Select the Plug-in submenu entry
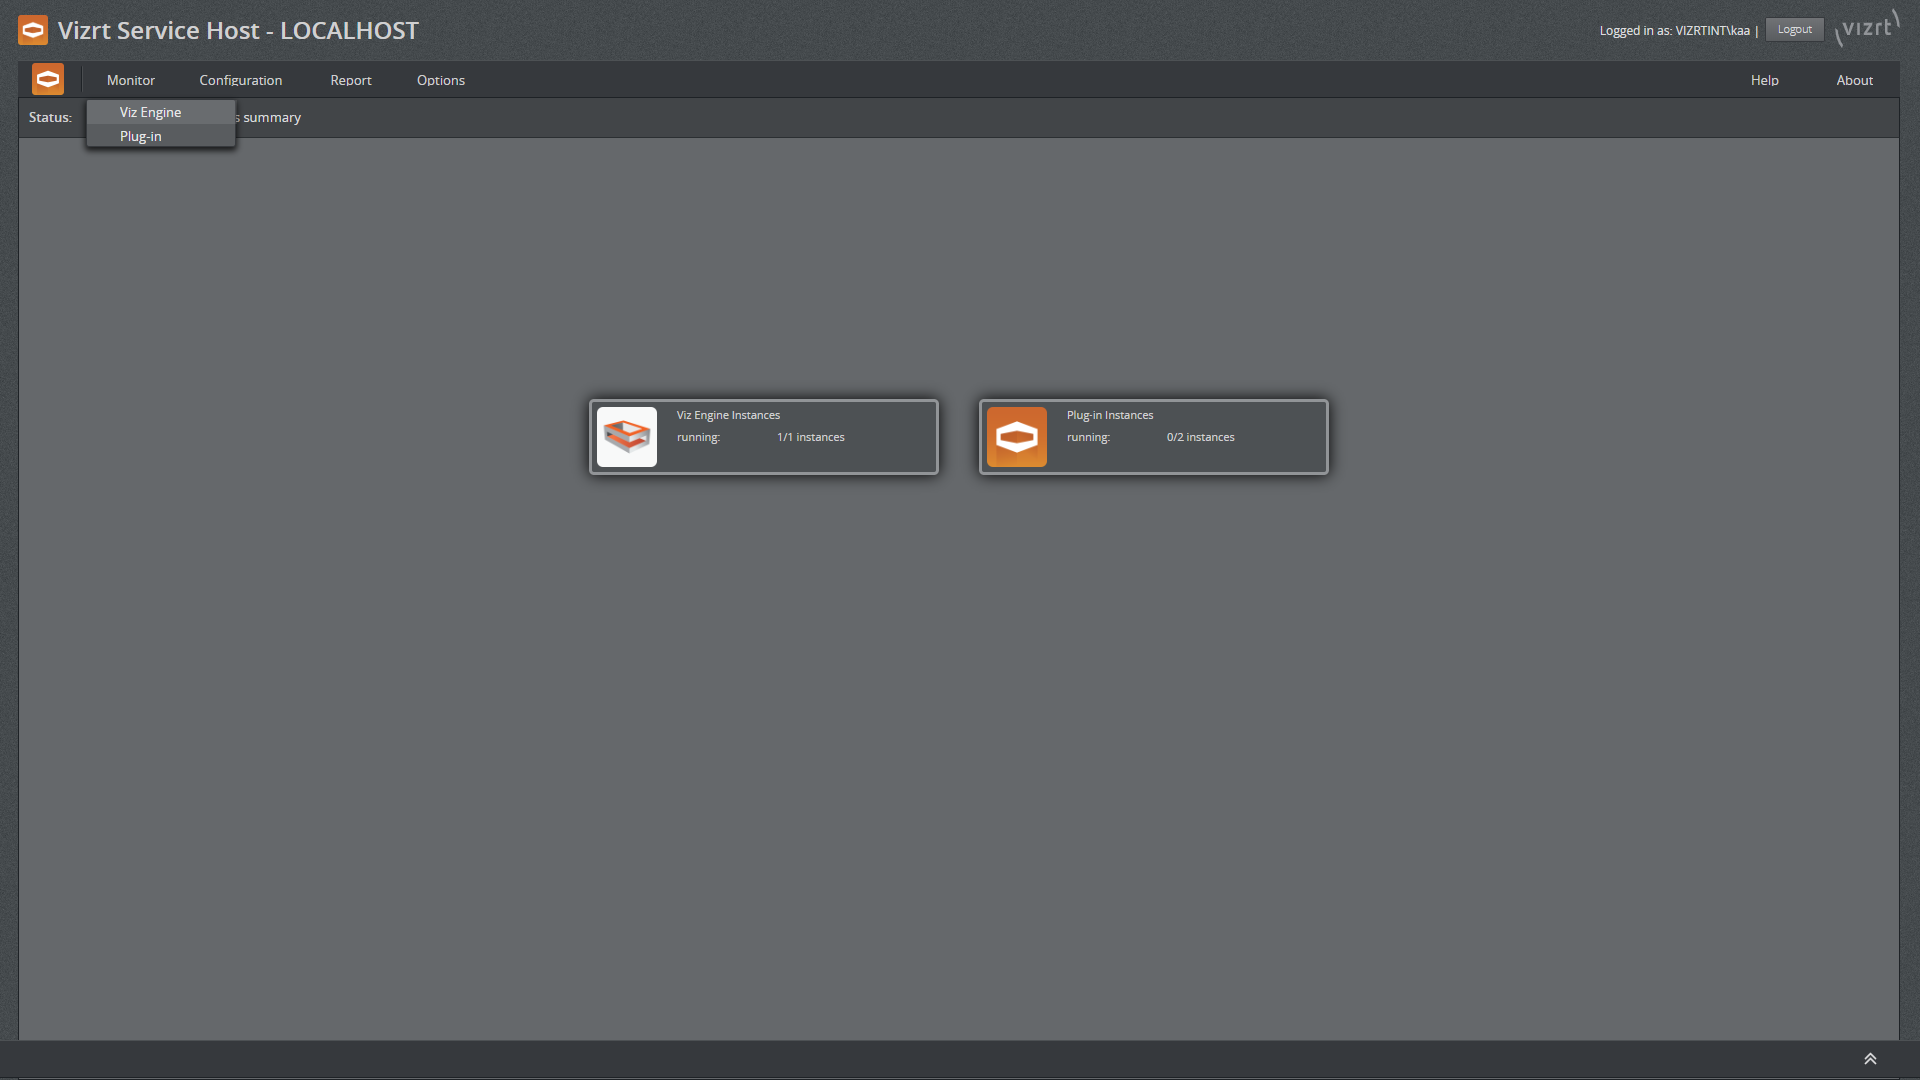 (x=140, y=136)
